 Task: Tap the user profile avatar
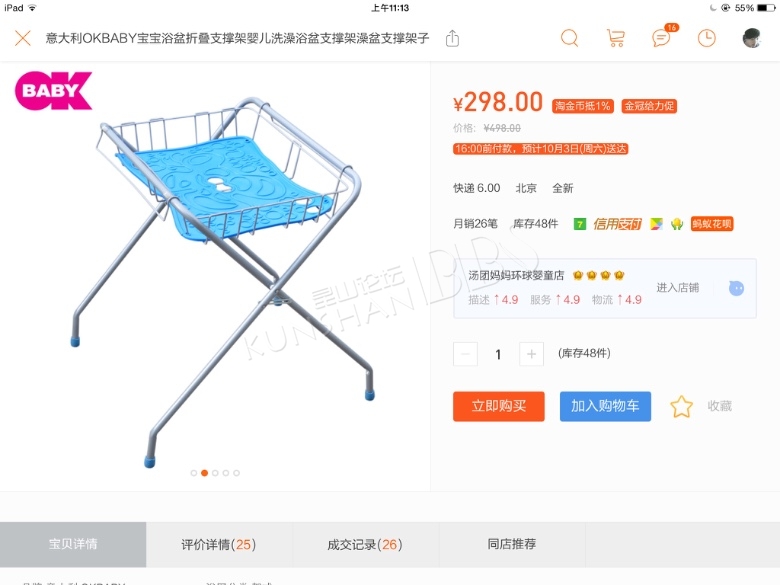click(x=752, y=38)
